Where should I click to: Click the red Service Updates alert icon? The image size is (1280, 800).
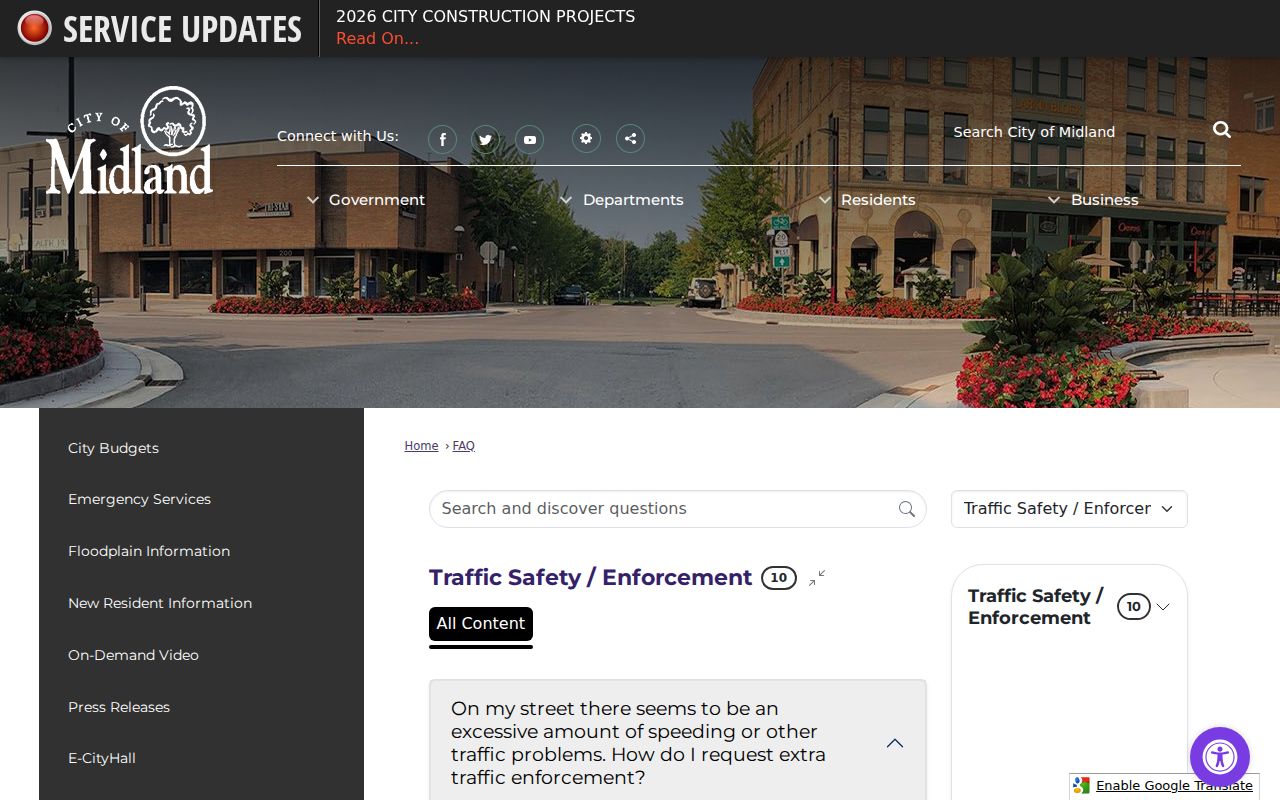(x=34, y=28)
